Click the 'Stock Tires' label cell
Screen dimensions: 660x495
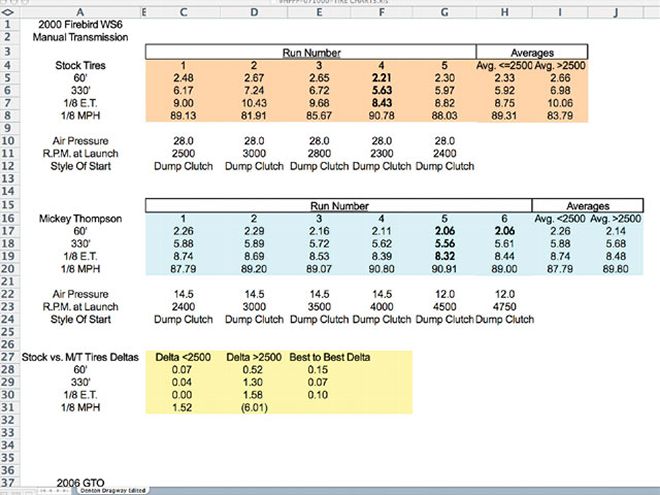[x=80, y=65]
